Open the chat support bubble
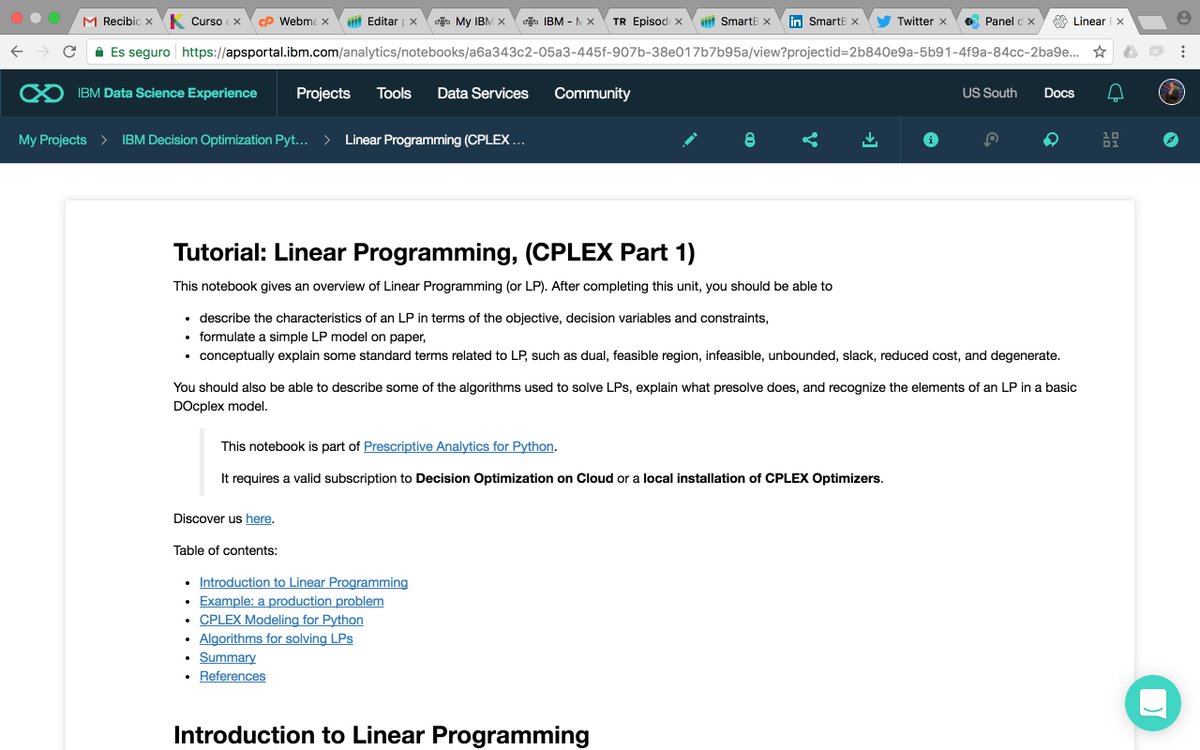Image resolution: width=1200 pixels, height=750 pixels. pos(1153,703)
